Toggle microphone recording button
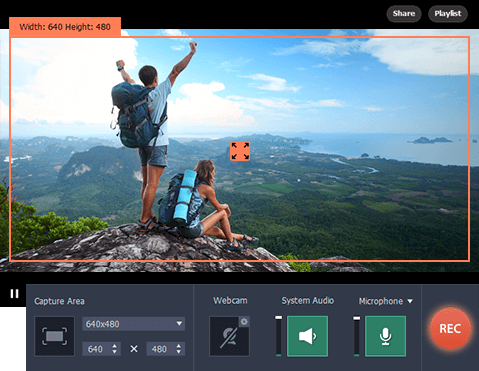Viewport: 479px width, 371px height. coord(386,336)
